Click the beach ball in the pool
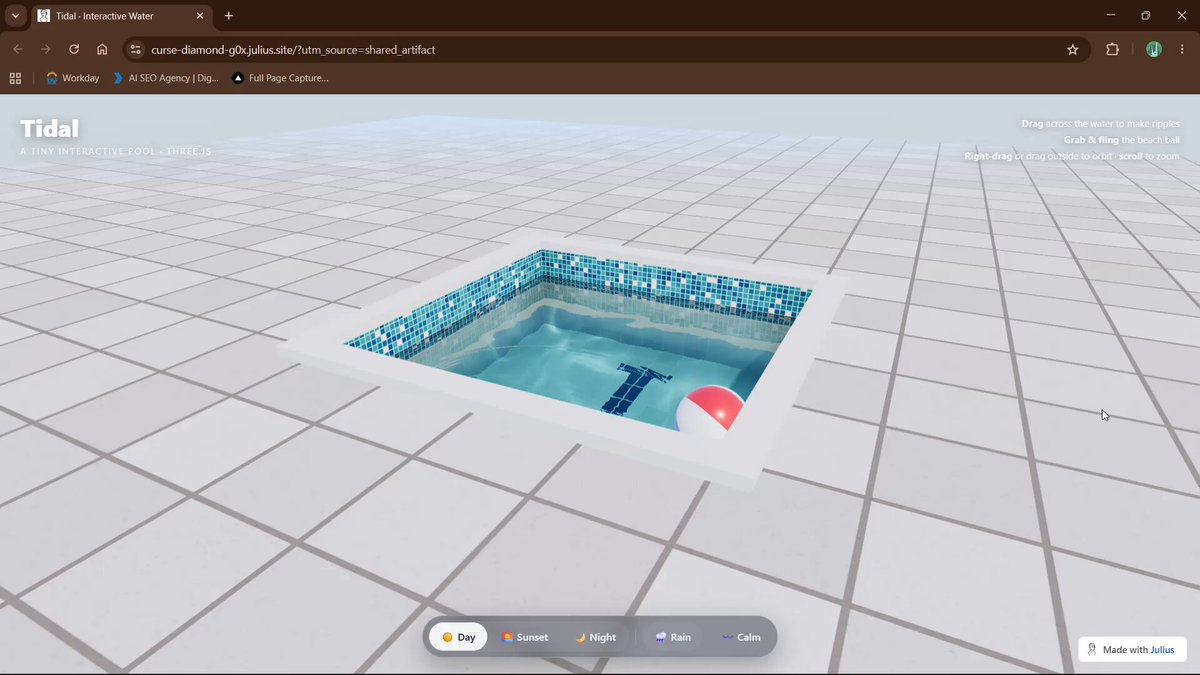The image size is (1200, 675). coord(710,411)
